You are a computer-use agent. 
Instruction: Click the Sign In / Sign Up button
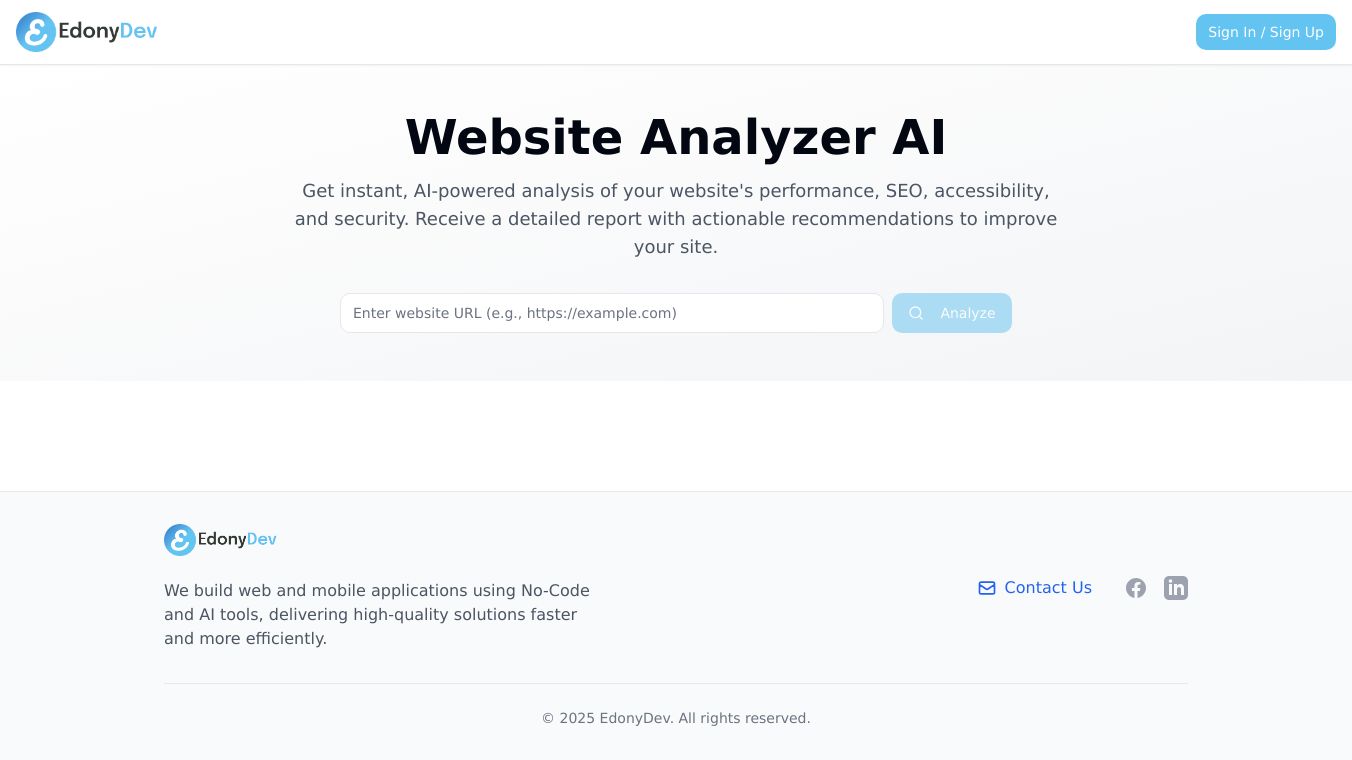(x=1265, y=32)
